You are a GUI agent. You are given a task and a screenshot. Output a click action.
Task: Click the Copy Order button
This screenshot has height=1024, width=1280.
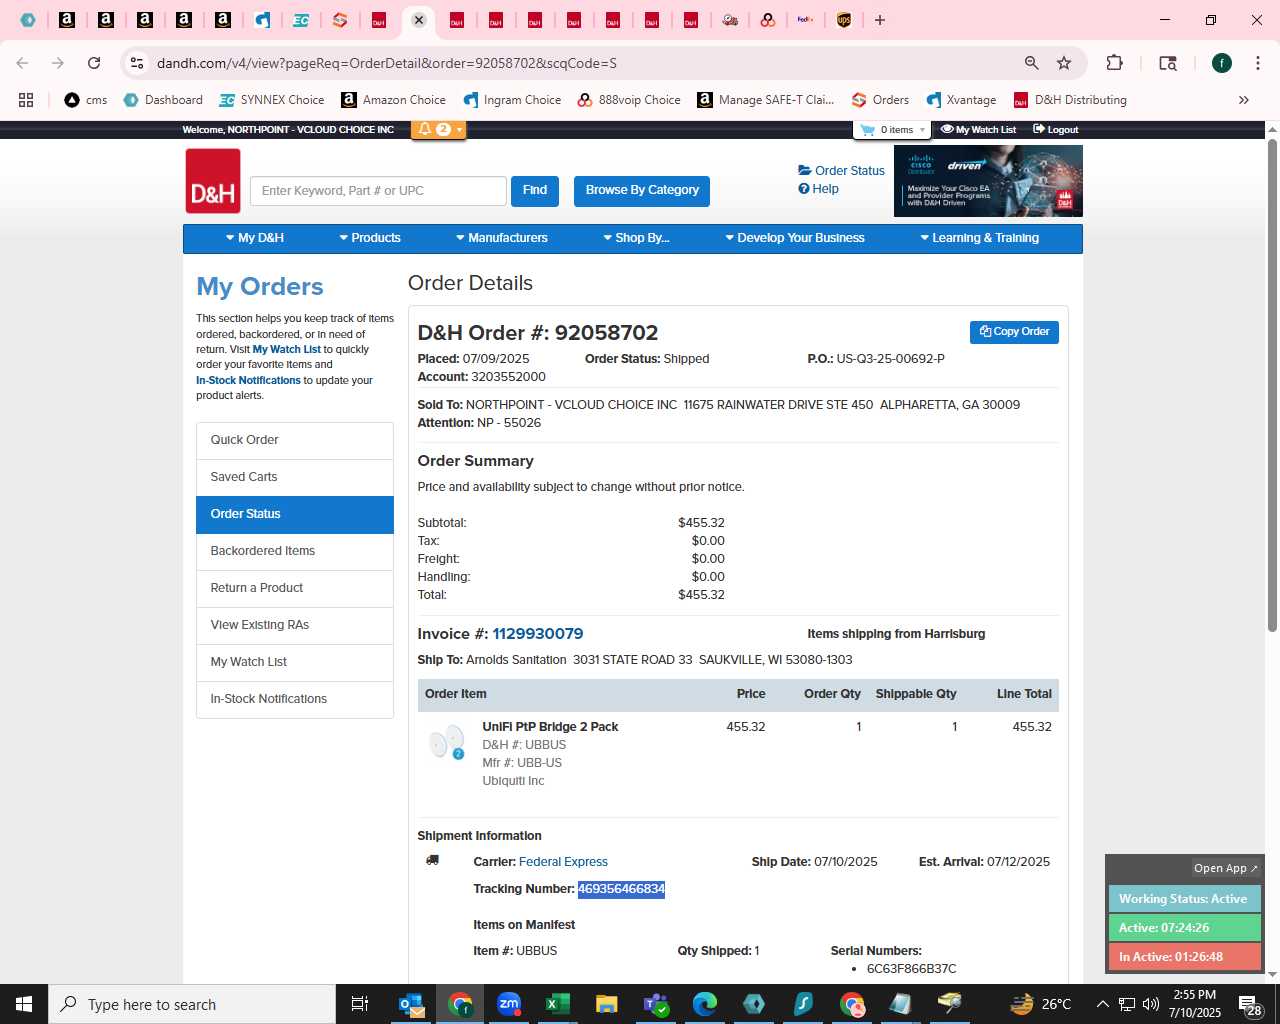point(1014,332)
